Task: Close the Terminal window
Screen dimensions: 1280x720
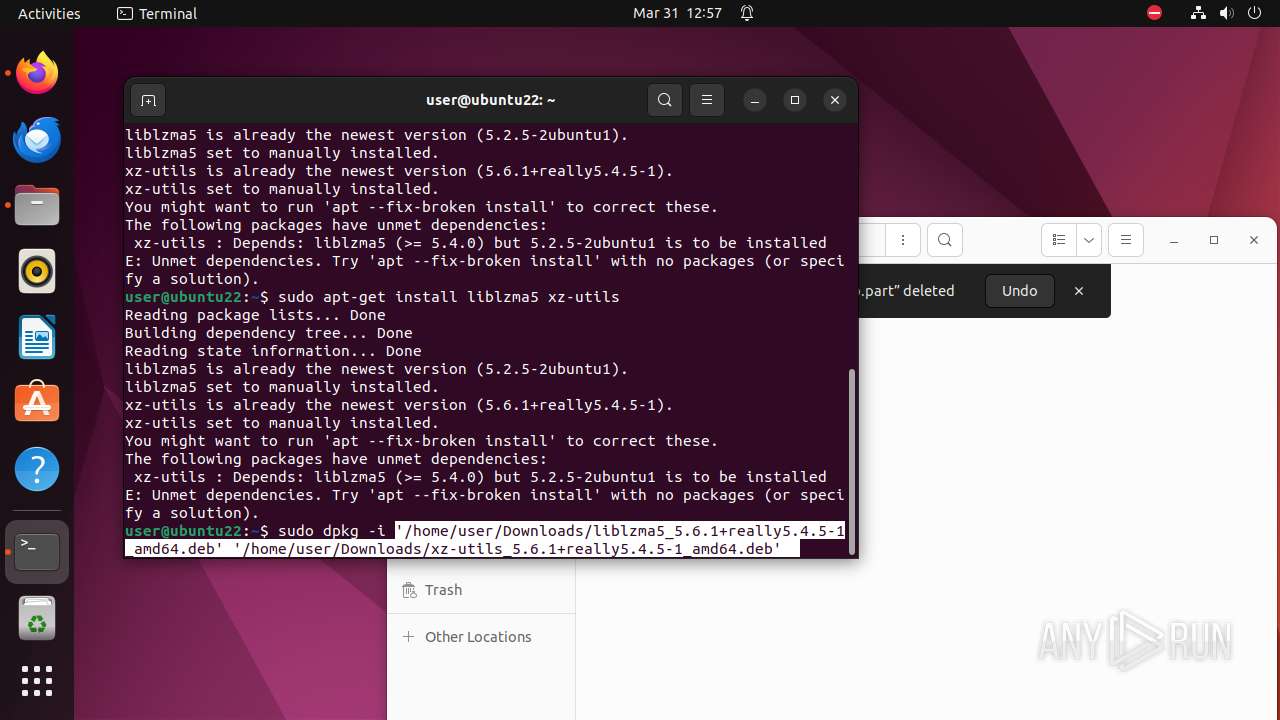Action: pos(835,100)
